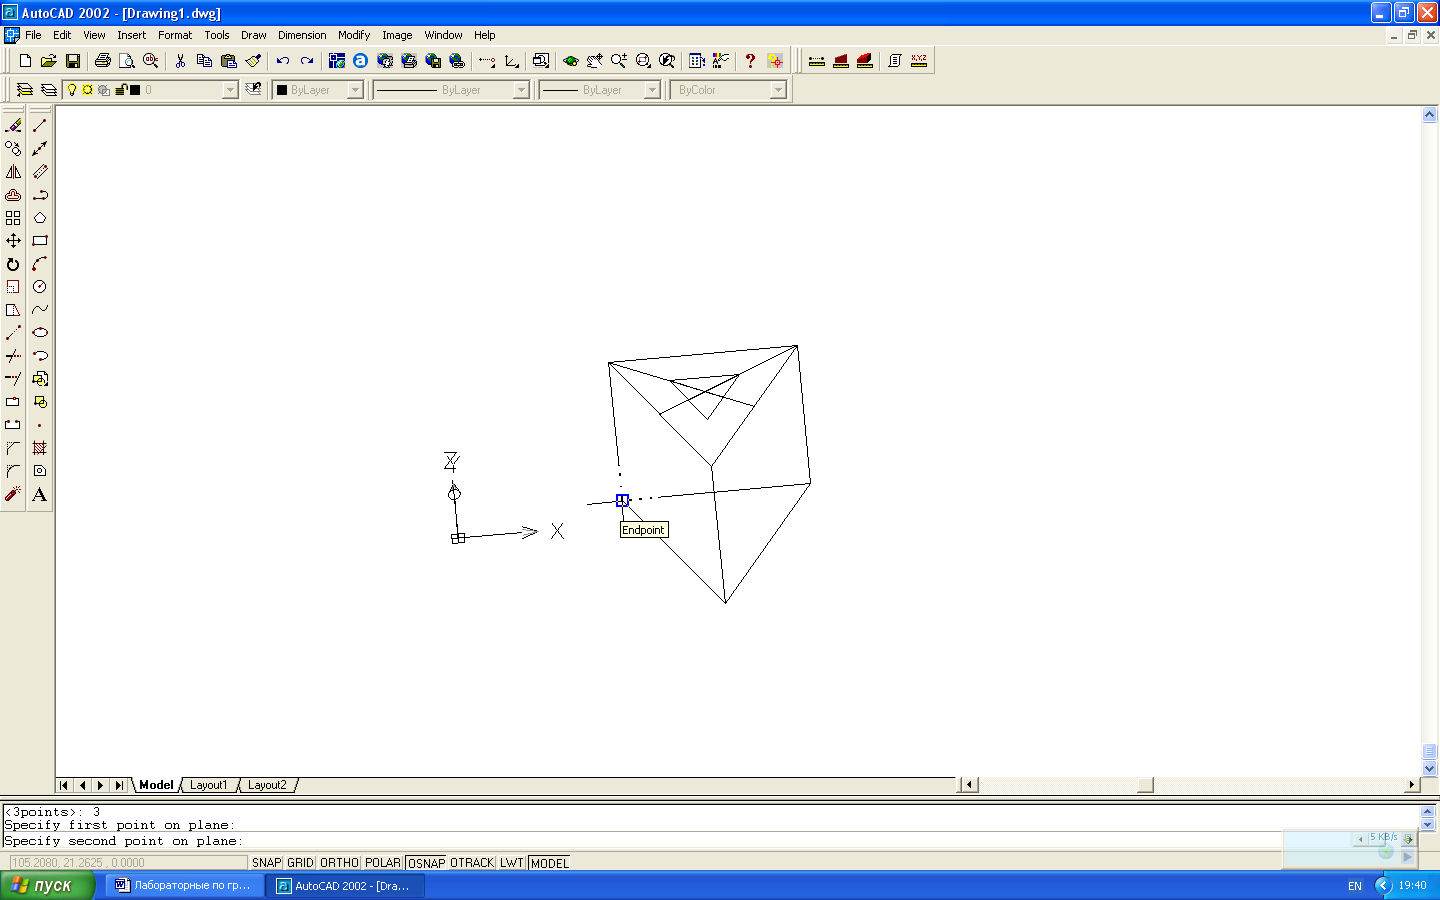The width and height of the screenshot is (1440, 900).
Task: Open the ByLayer color control dropdown
Action: tap(355, 90)
